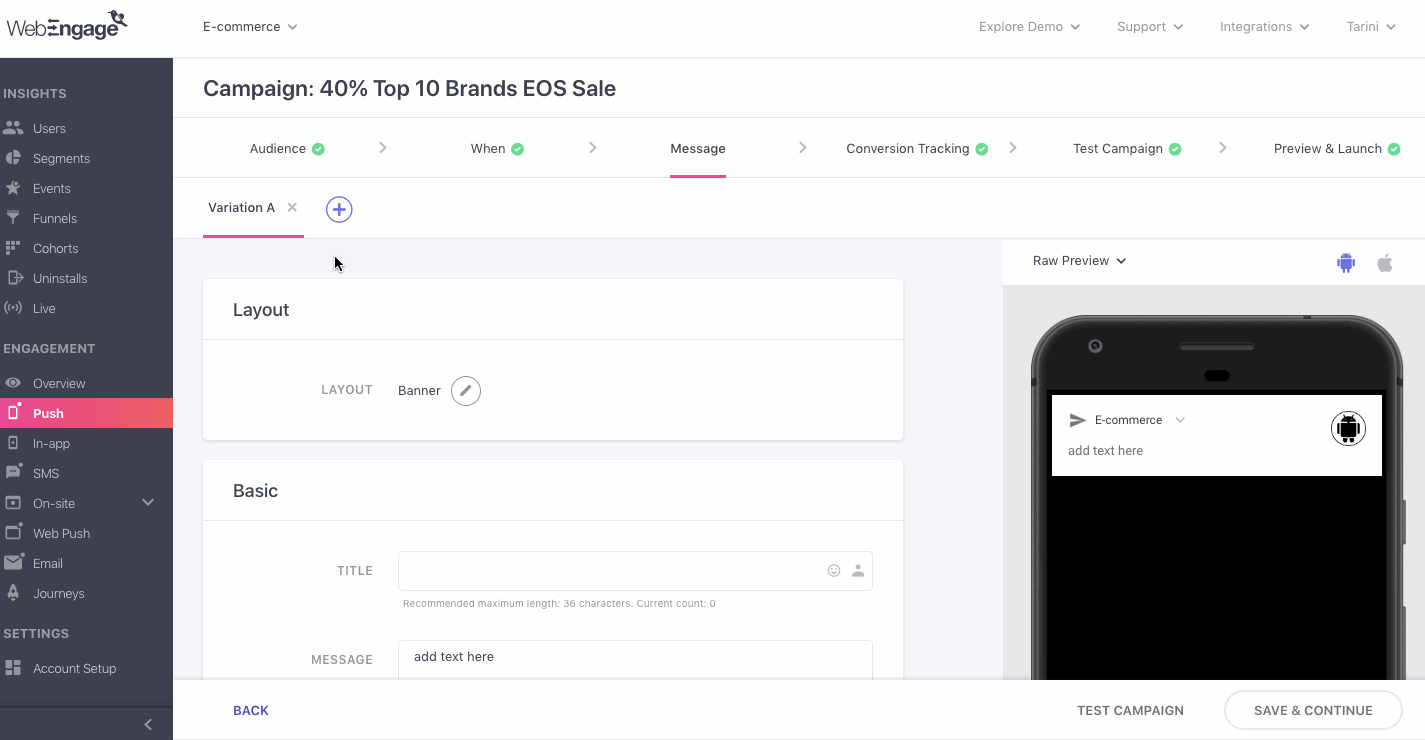The height and width of the screenshot is (740, 1425).
Task: Select the Message step
Action: pos(698,149)
